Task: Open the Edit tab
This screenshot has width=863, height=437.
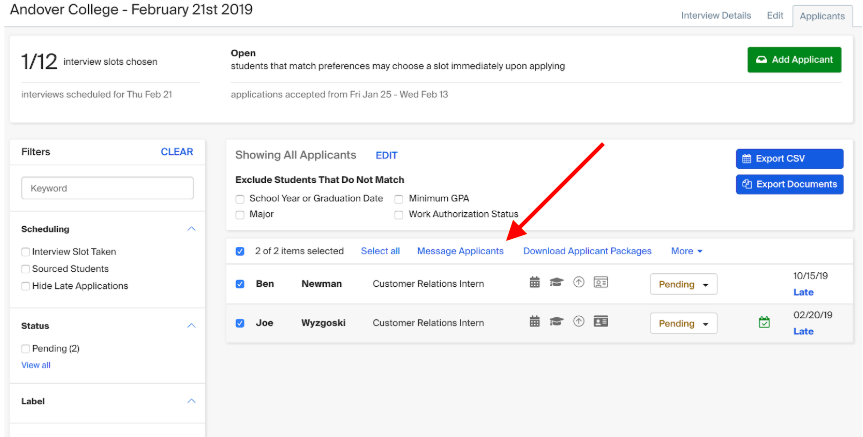Action: [775, 15]
